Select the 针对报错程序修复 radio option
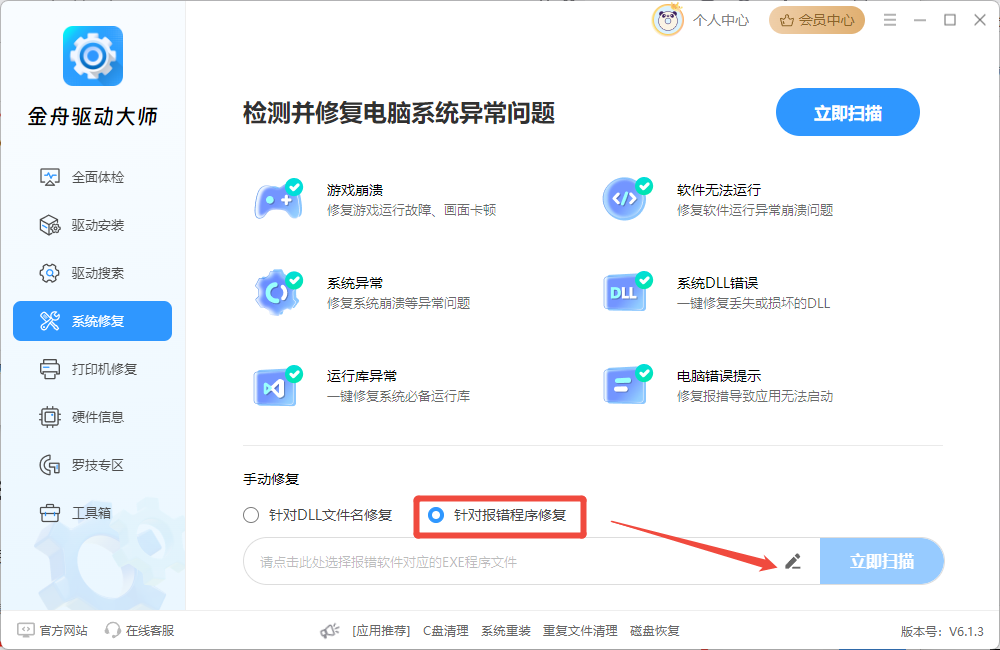 coord(497,515)
